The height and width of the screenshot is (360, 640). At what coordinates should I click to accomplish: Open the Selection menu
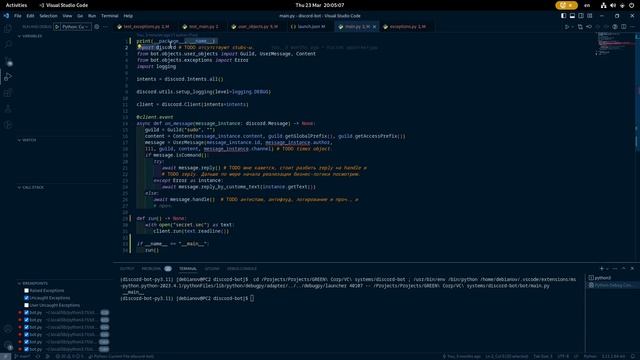[x=48, y=16]
